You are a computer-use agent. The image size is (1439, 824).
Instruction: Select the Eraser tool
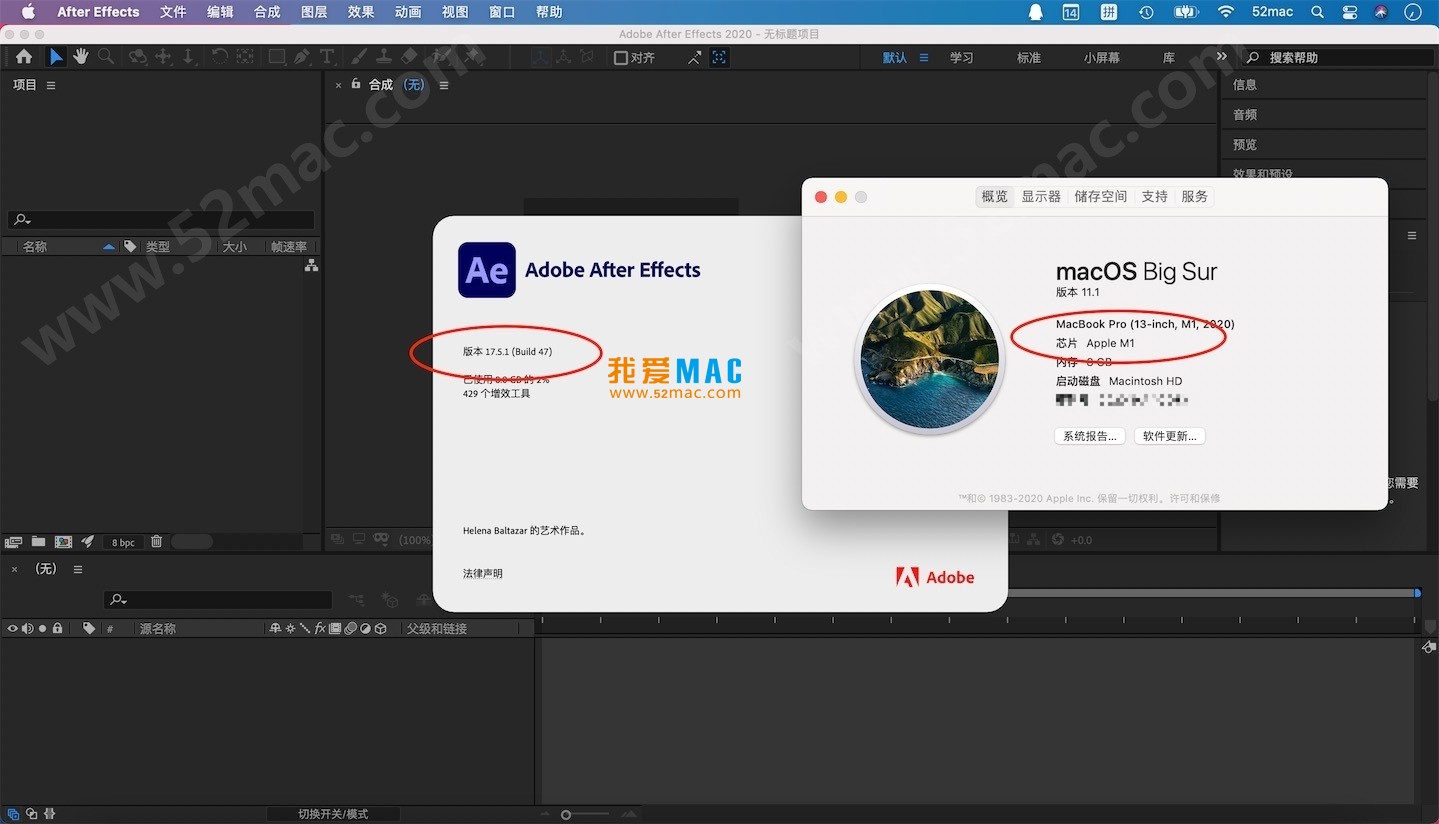click(409, 57)
